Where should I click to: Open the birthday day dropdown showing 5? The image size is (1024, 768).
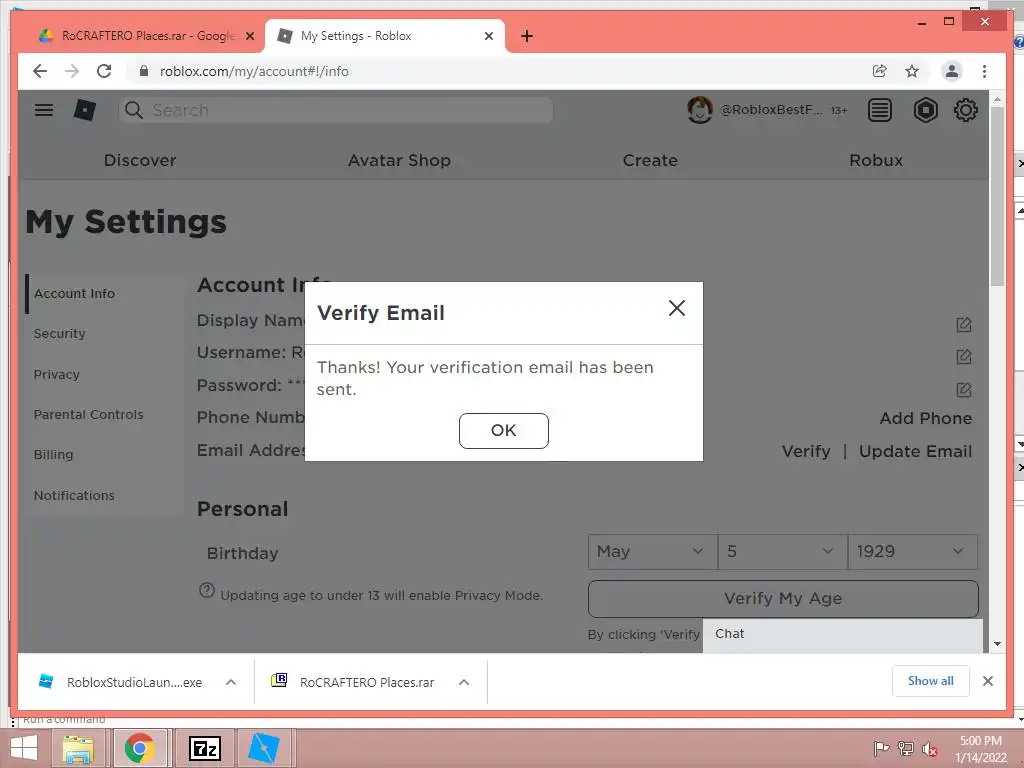782,552
